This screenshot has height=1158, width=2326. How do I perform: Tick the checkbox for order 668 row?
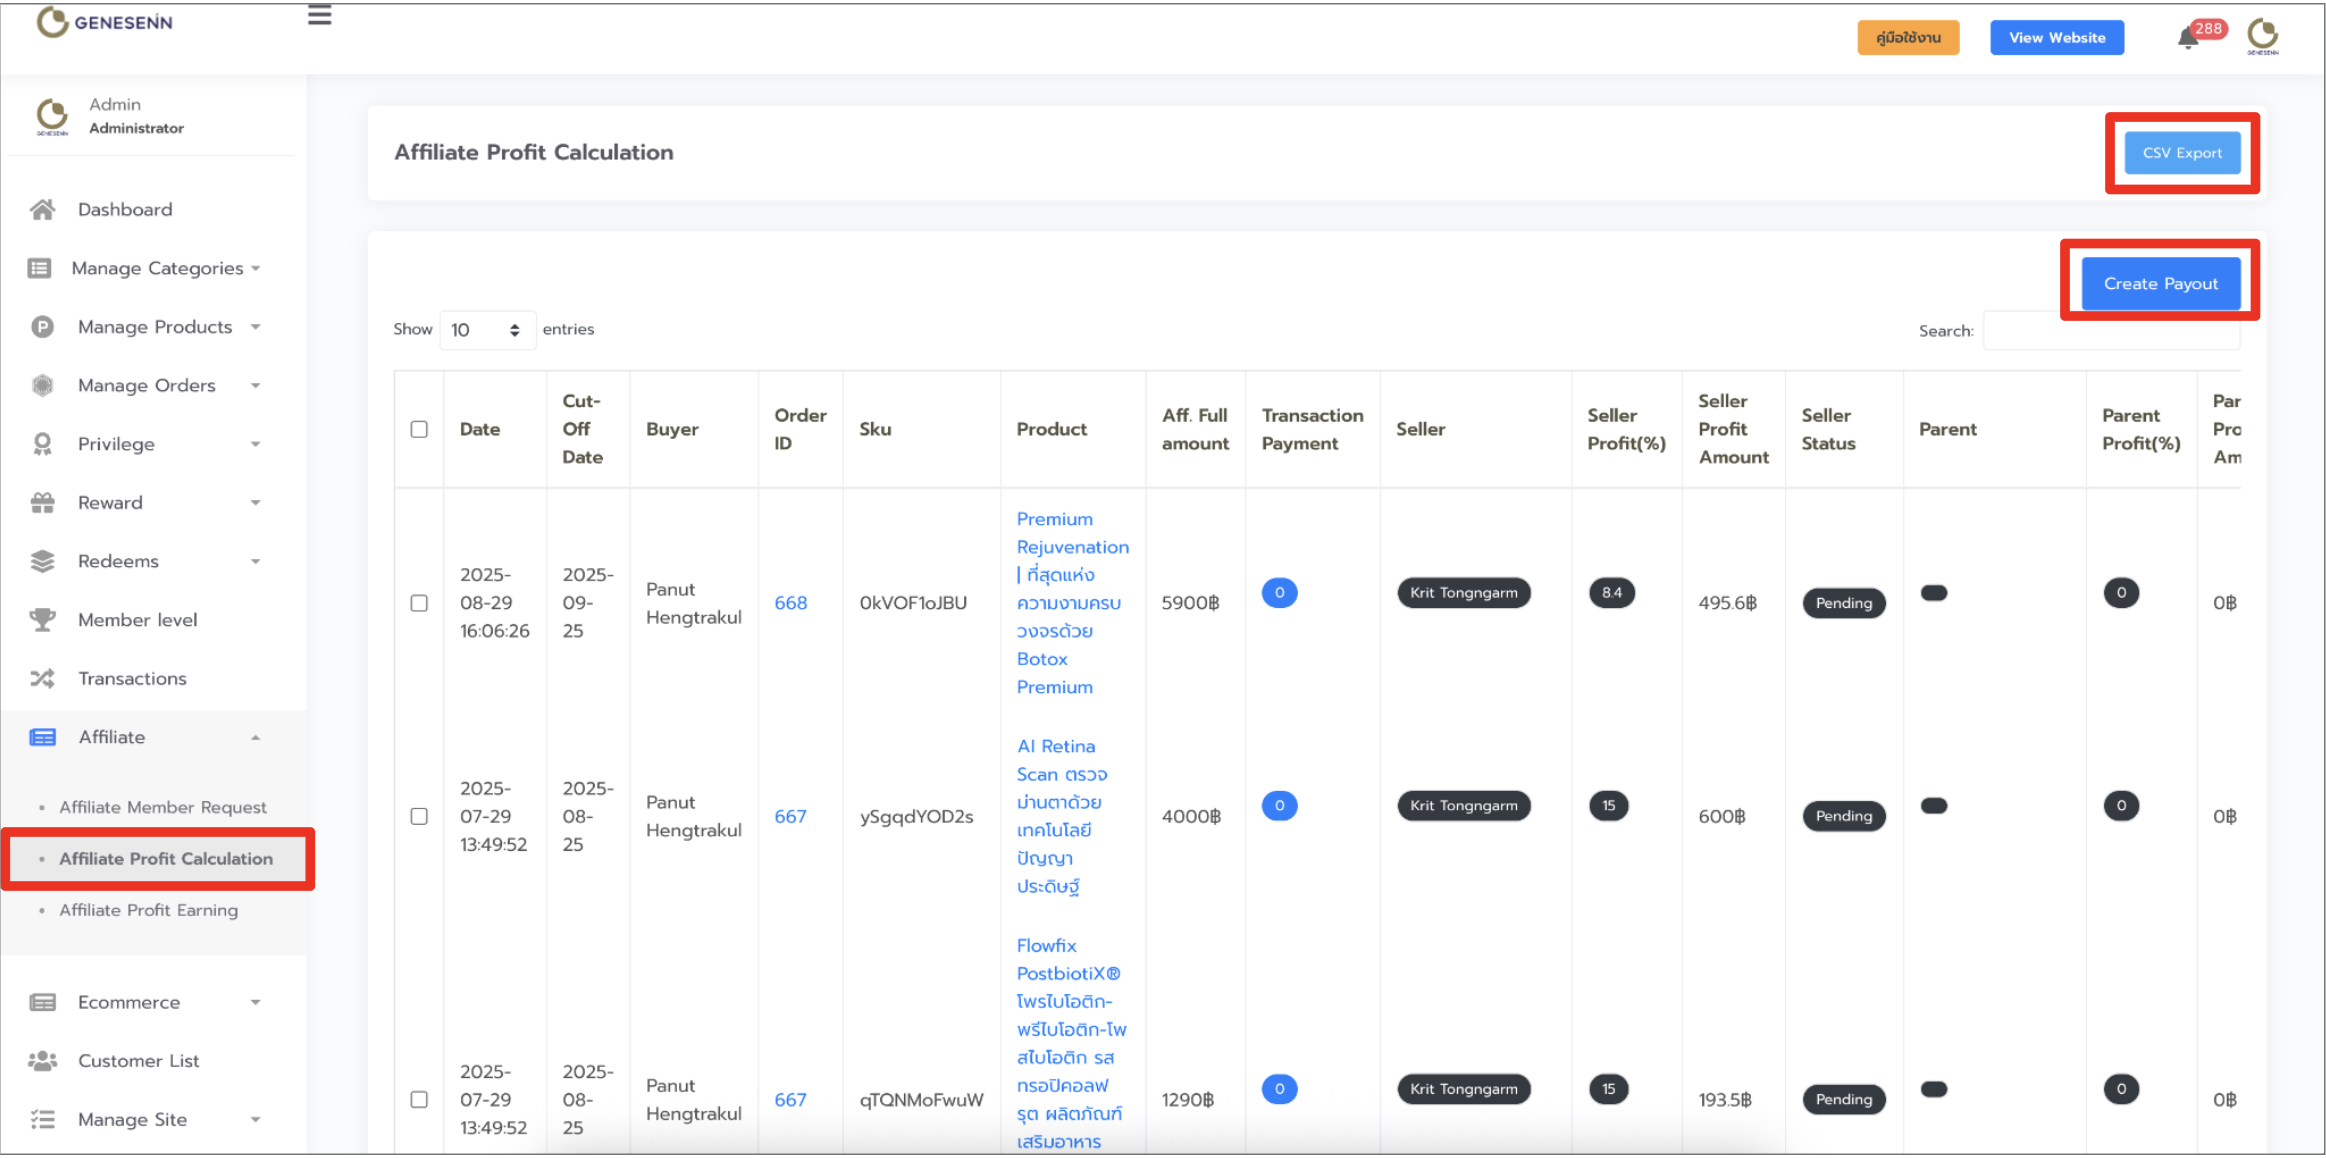point(419,603)
